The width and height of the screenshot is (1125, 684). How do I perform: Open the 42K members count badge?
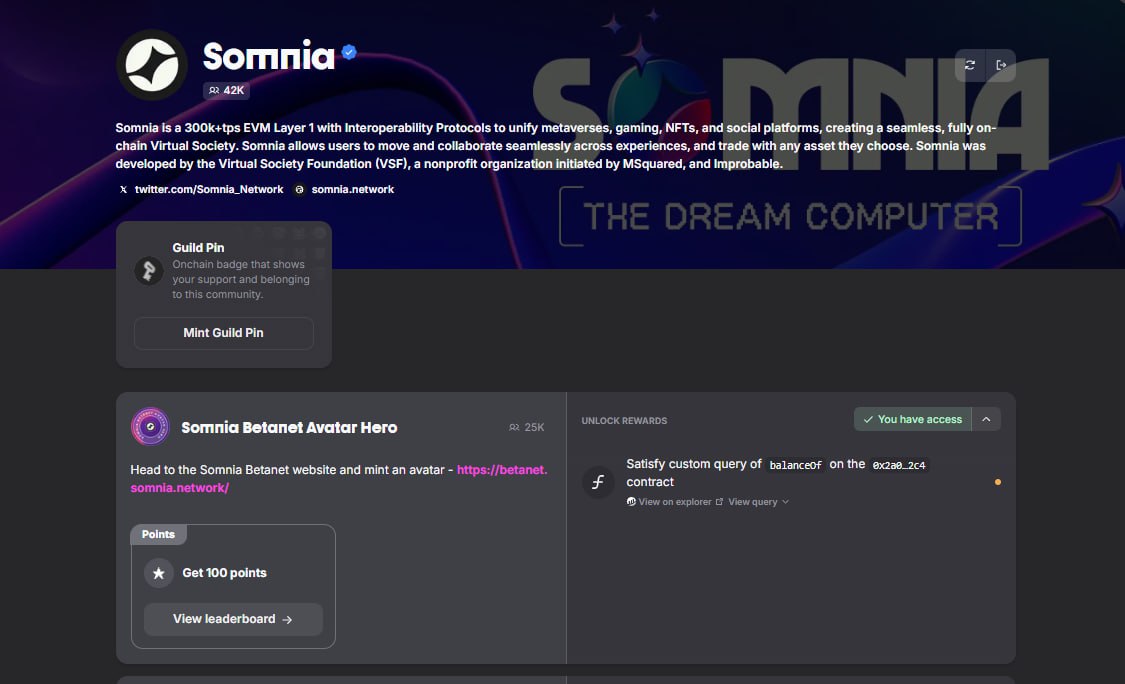point(226,90)
